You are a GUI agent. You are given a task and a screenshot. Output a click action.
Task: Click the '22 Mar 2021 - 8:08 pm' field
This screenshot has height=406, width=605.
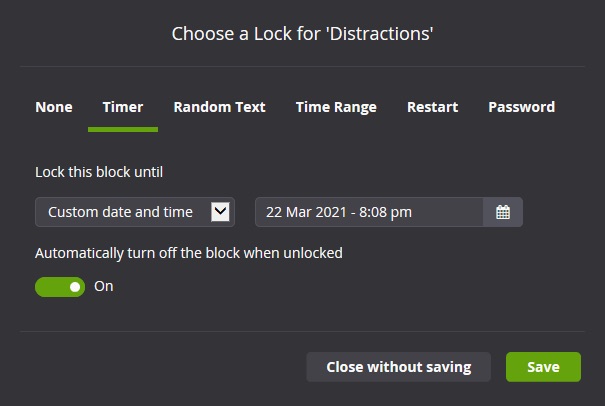point(368,212)
